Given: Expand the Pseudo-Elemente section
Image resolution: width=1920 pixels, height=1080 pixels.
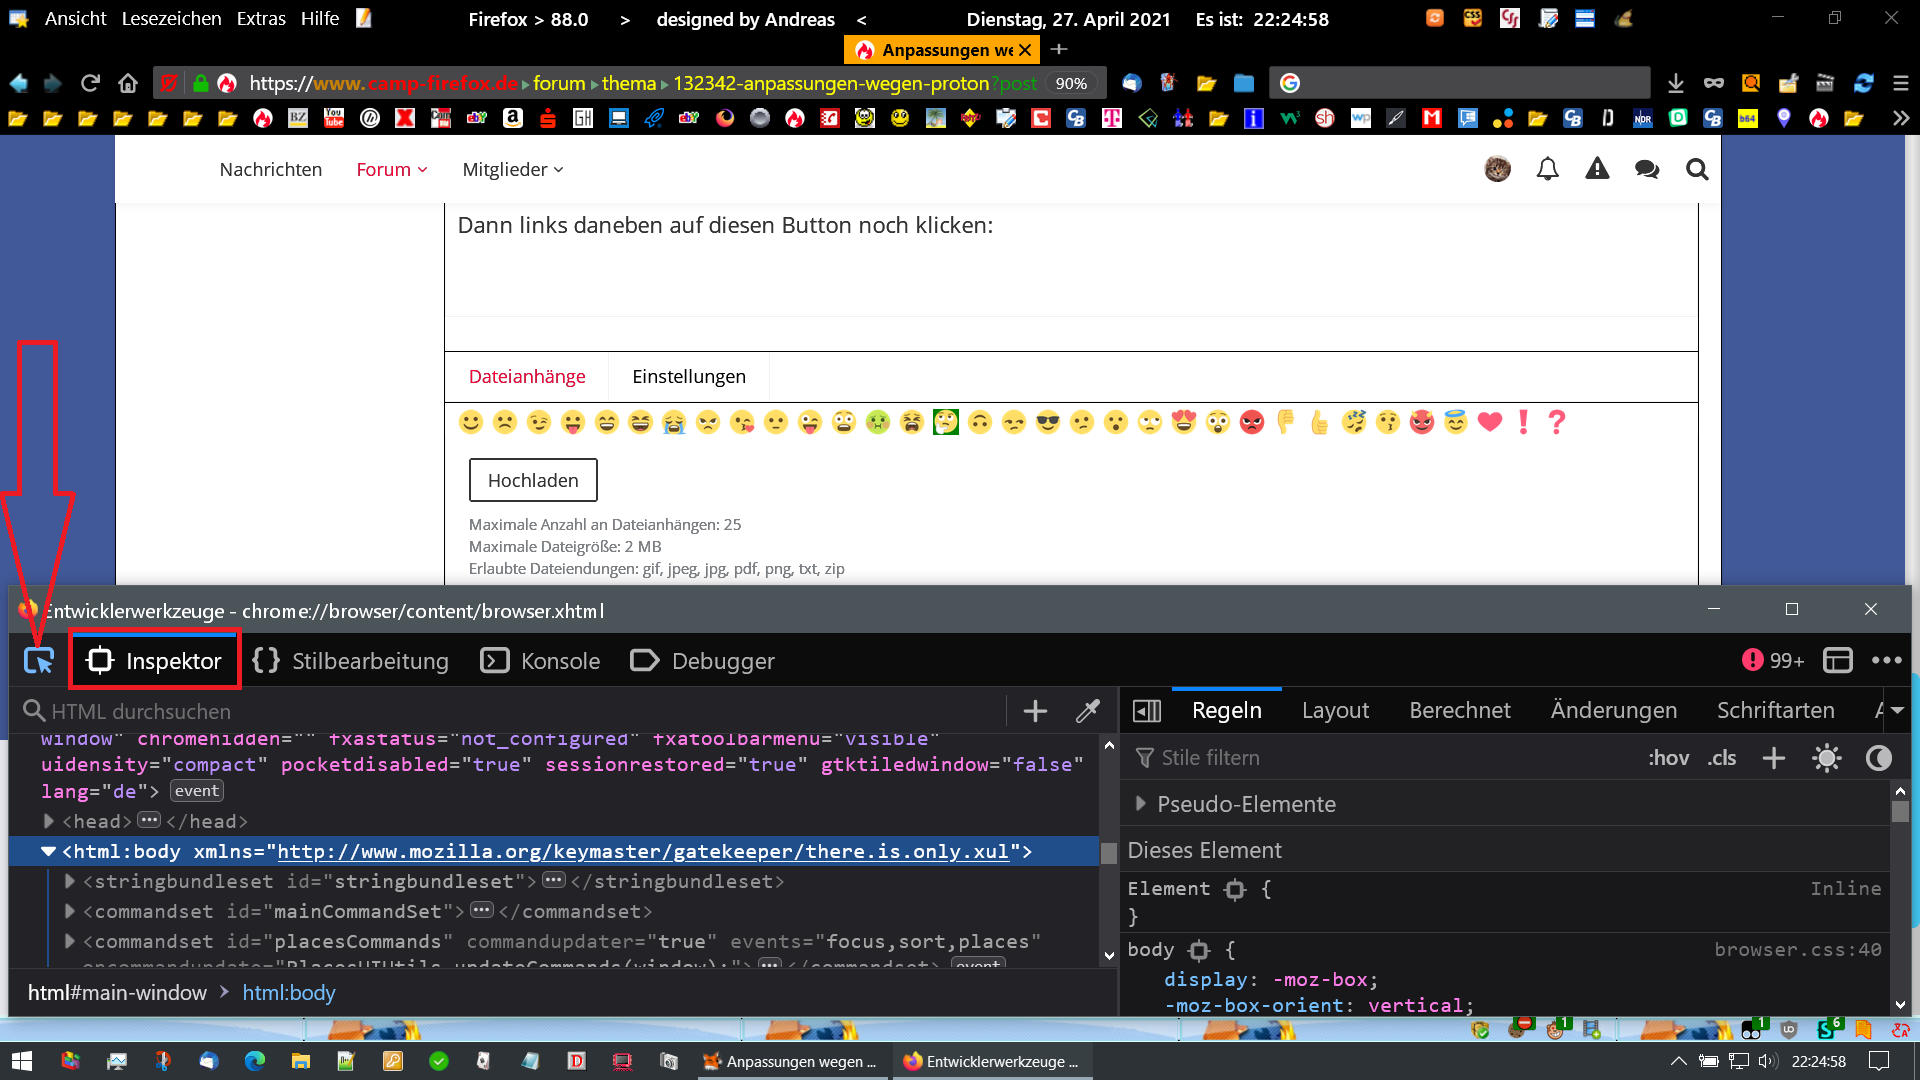Looking at the screenshot, I should 1140,804.
